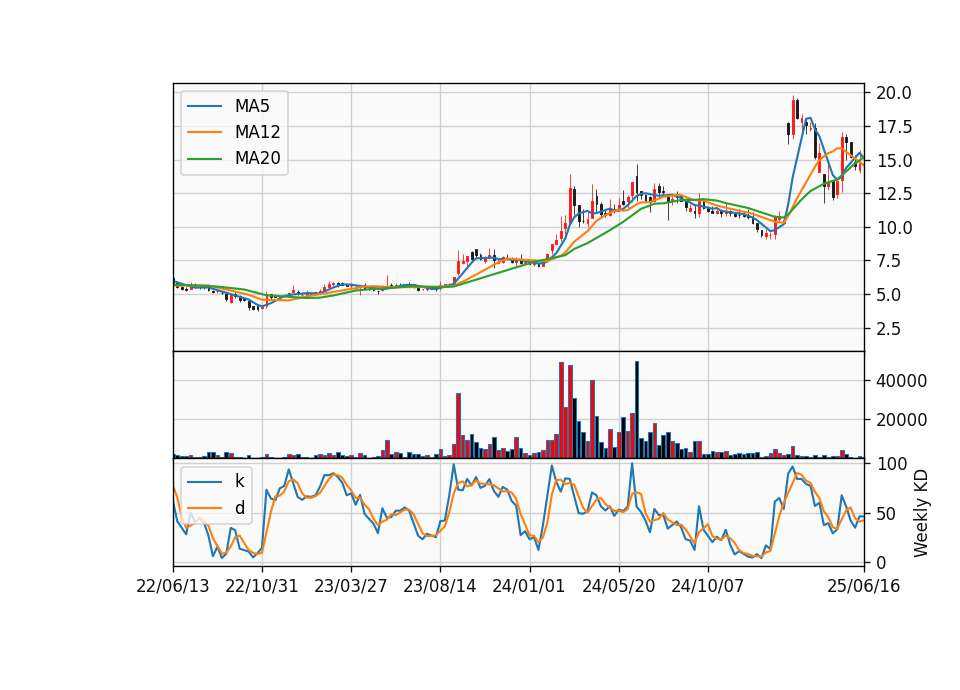The image size is (960, 690).
Task: Click the d legend label
Action: (239, 508)
